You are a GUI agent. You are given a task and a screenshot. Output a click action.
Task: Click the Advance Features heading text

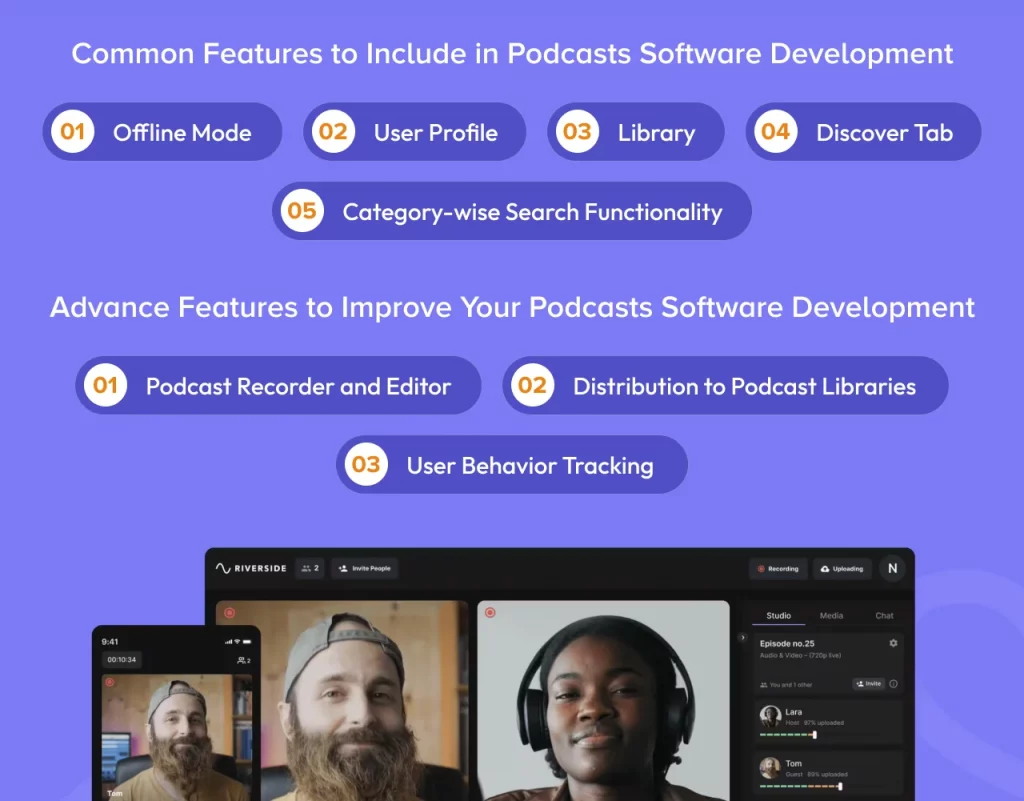pyautogui.click(x=512, y=307)
